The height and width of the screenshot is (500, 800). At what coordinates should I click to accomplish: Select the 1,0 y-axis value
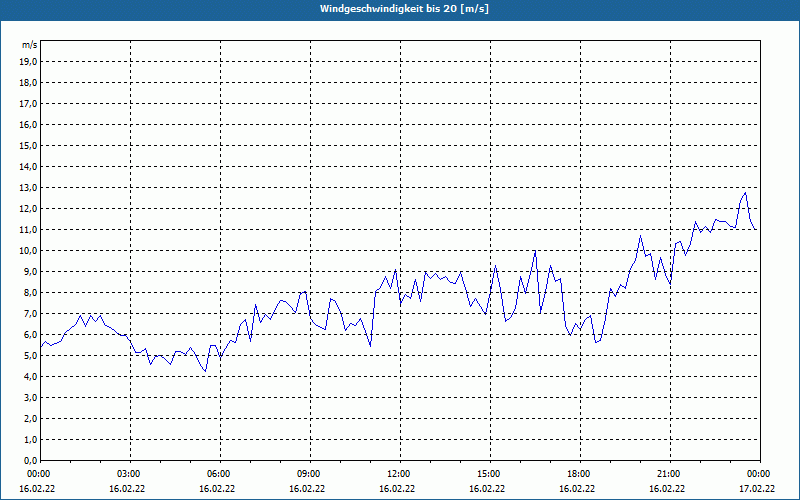click(30, 440)
